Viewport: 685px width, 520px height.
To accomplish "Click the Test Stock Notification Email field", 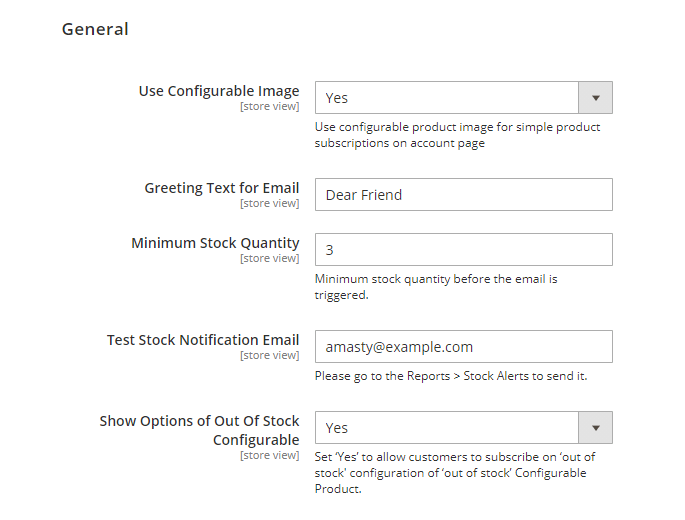I will point(463,347).
